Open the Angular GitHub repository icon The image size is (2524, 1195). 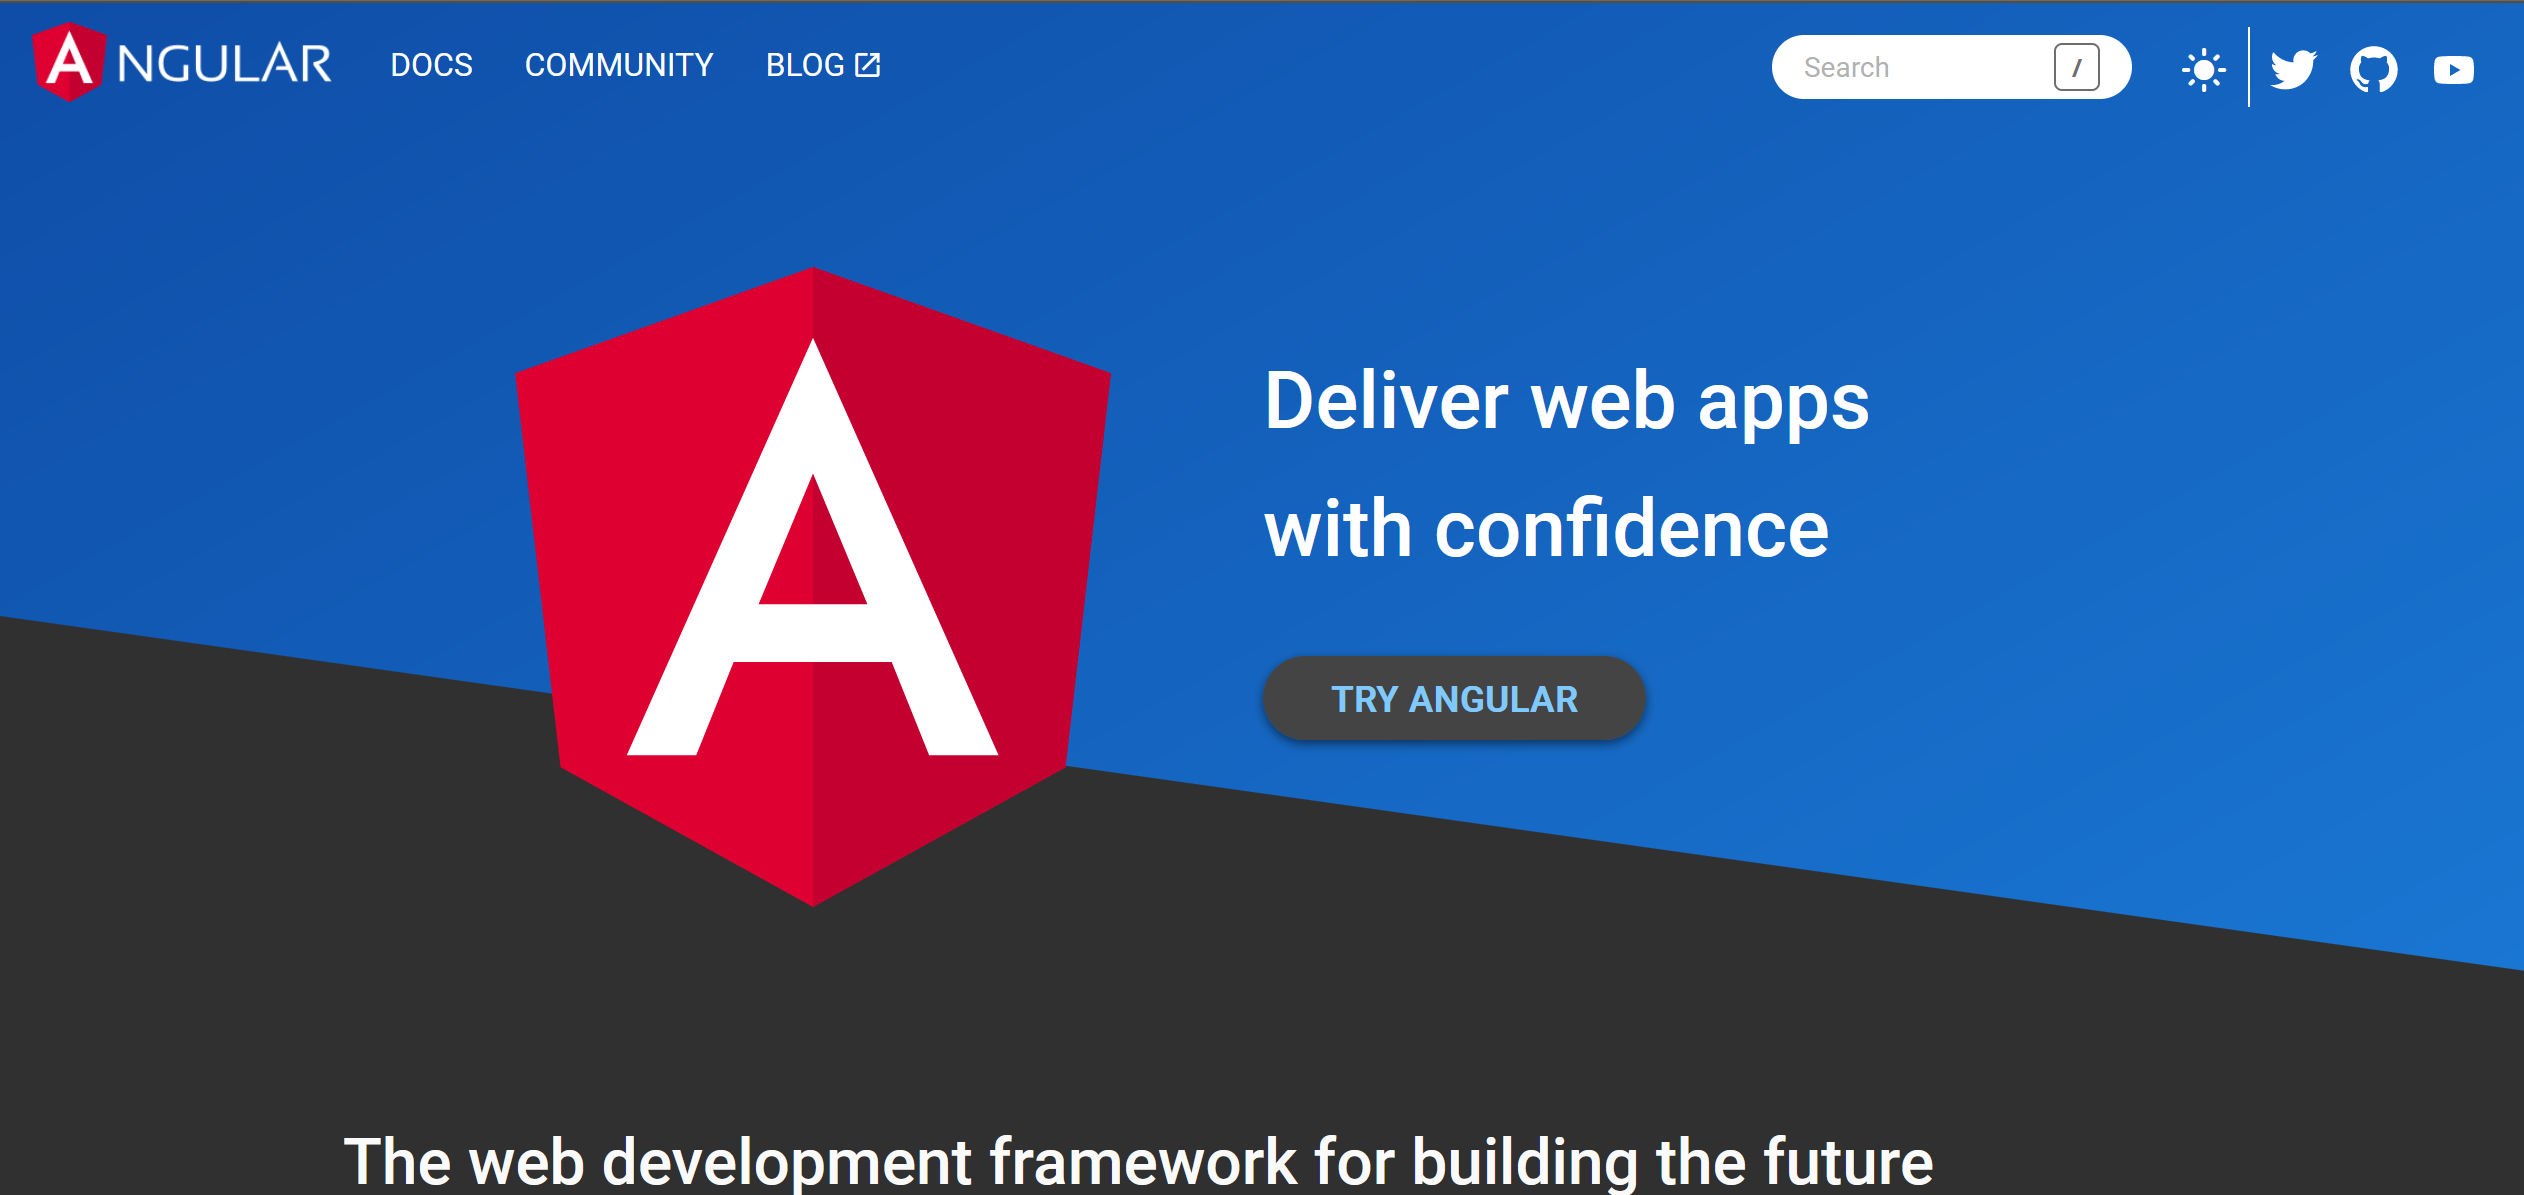[2374, 68]
